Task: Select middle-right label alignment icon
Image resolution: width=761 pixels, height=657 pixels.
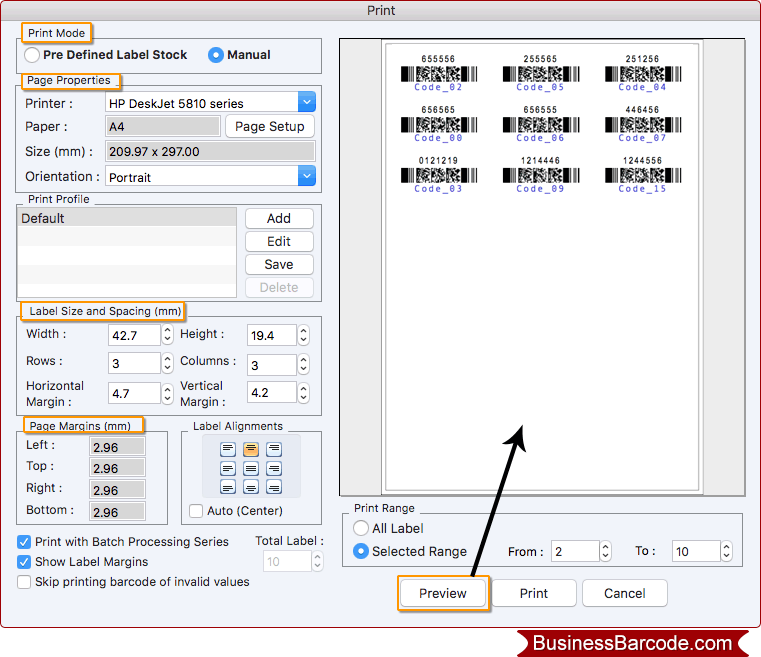Action: (x=274, y=468)
